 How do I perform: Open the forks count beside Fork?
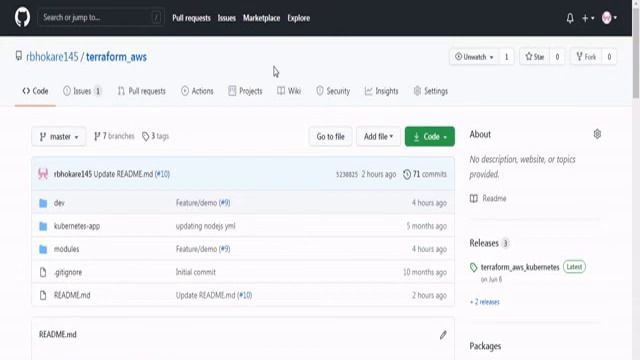(x=609, y=57)
